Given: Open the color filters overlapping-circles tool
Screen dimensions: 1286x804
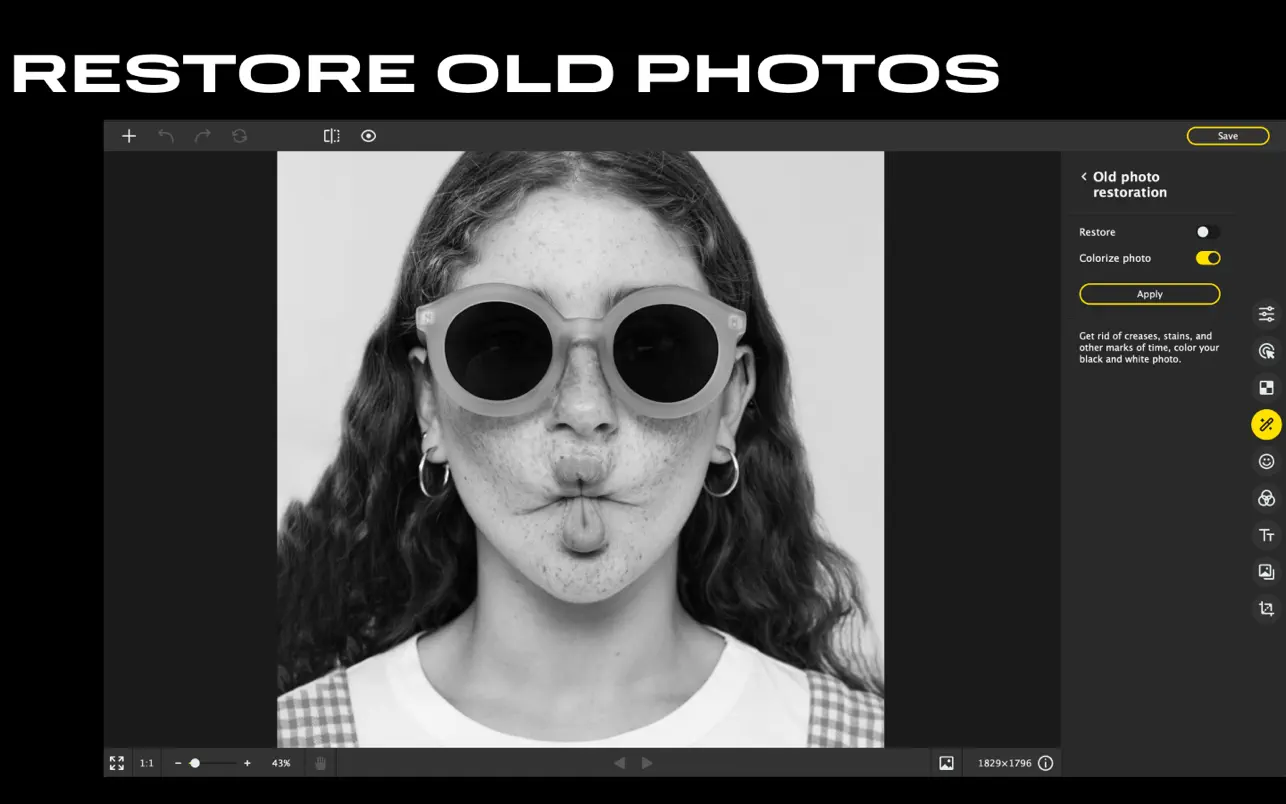Looking at the screenshot, I should pyautogui.click(x=1266, y=498).
